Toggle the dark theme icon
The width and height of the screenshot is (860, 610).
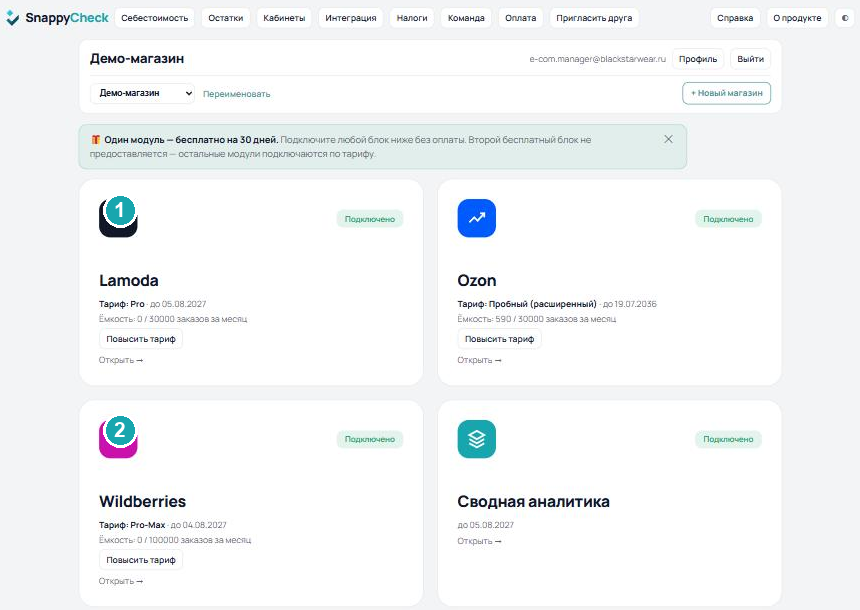(x=845, y=18)
